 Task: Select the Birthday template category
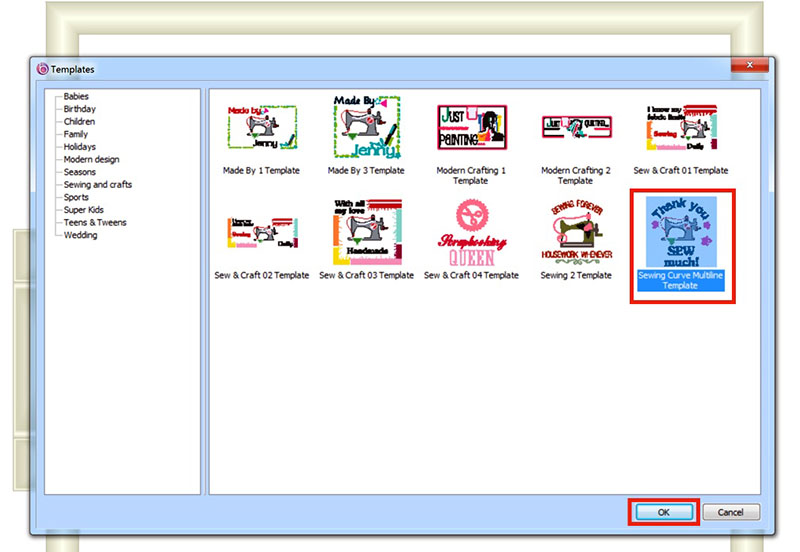pyautogui.click(x=80, y=109)
